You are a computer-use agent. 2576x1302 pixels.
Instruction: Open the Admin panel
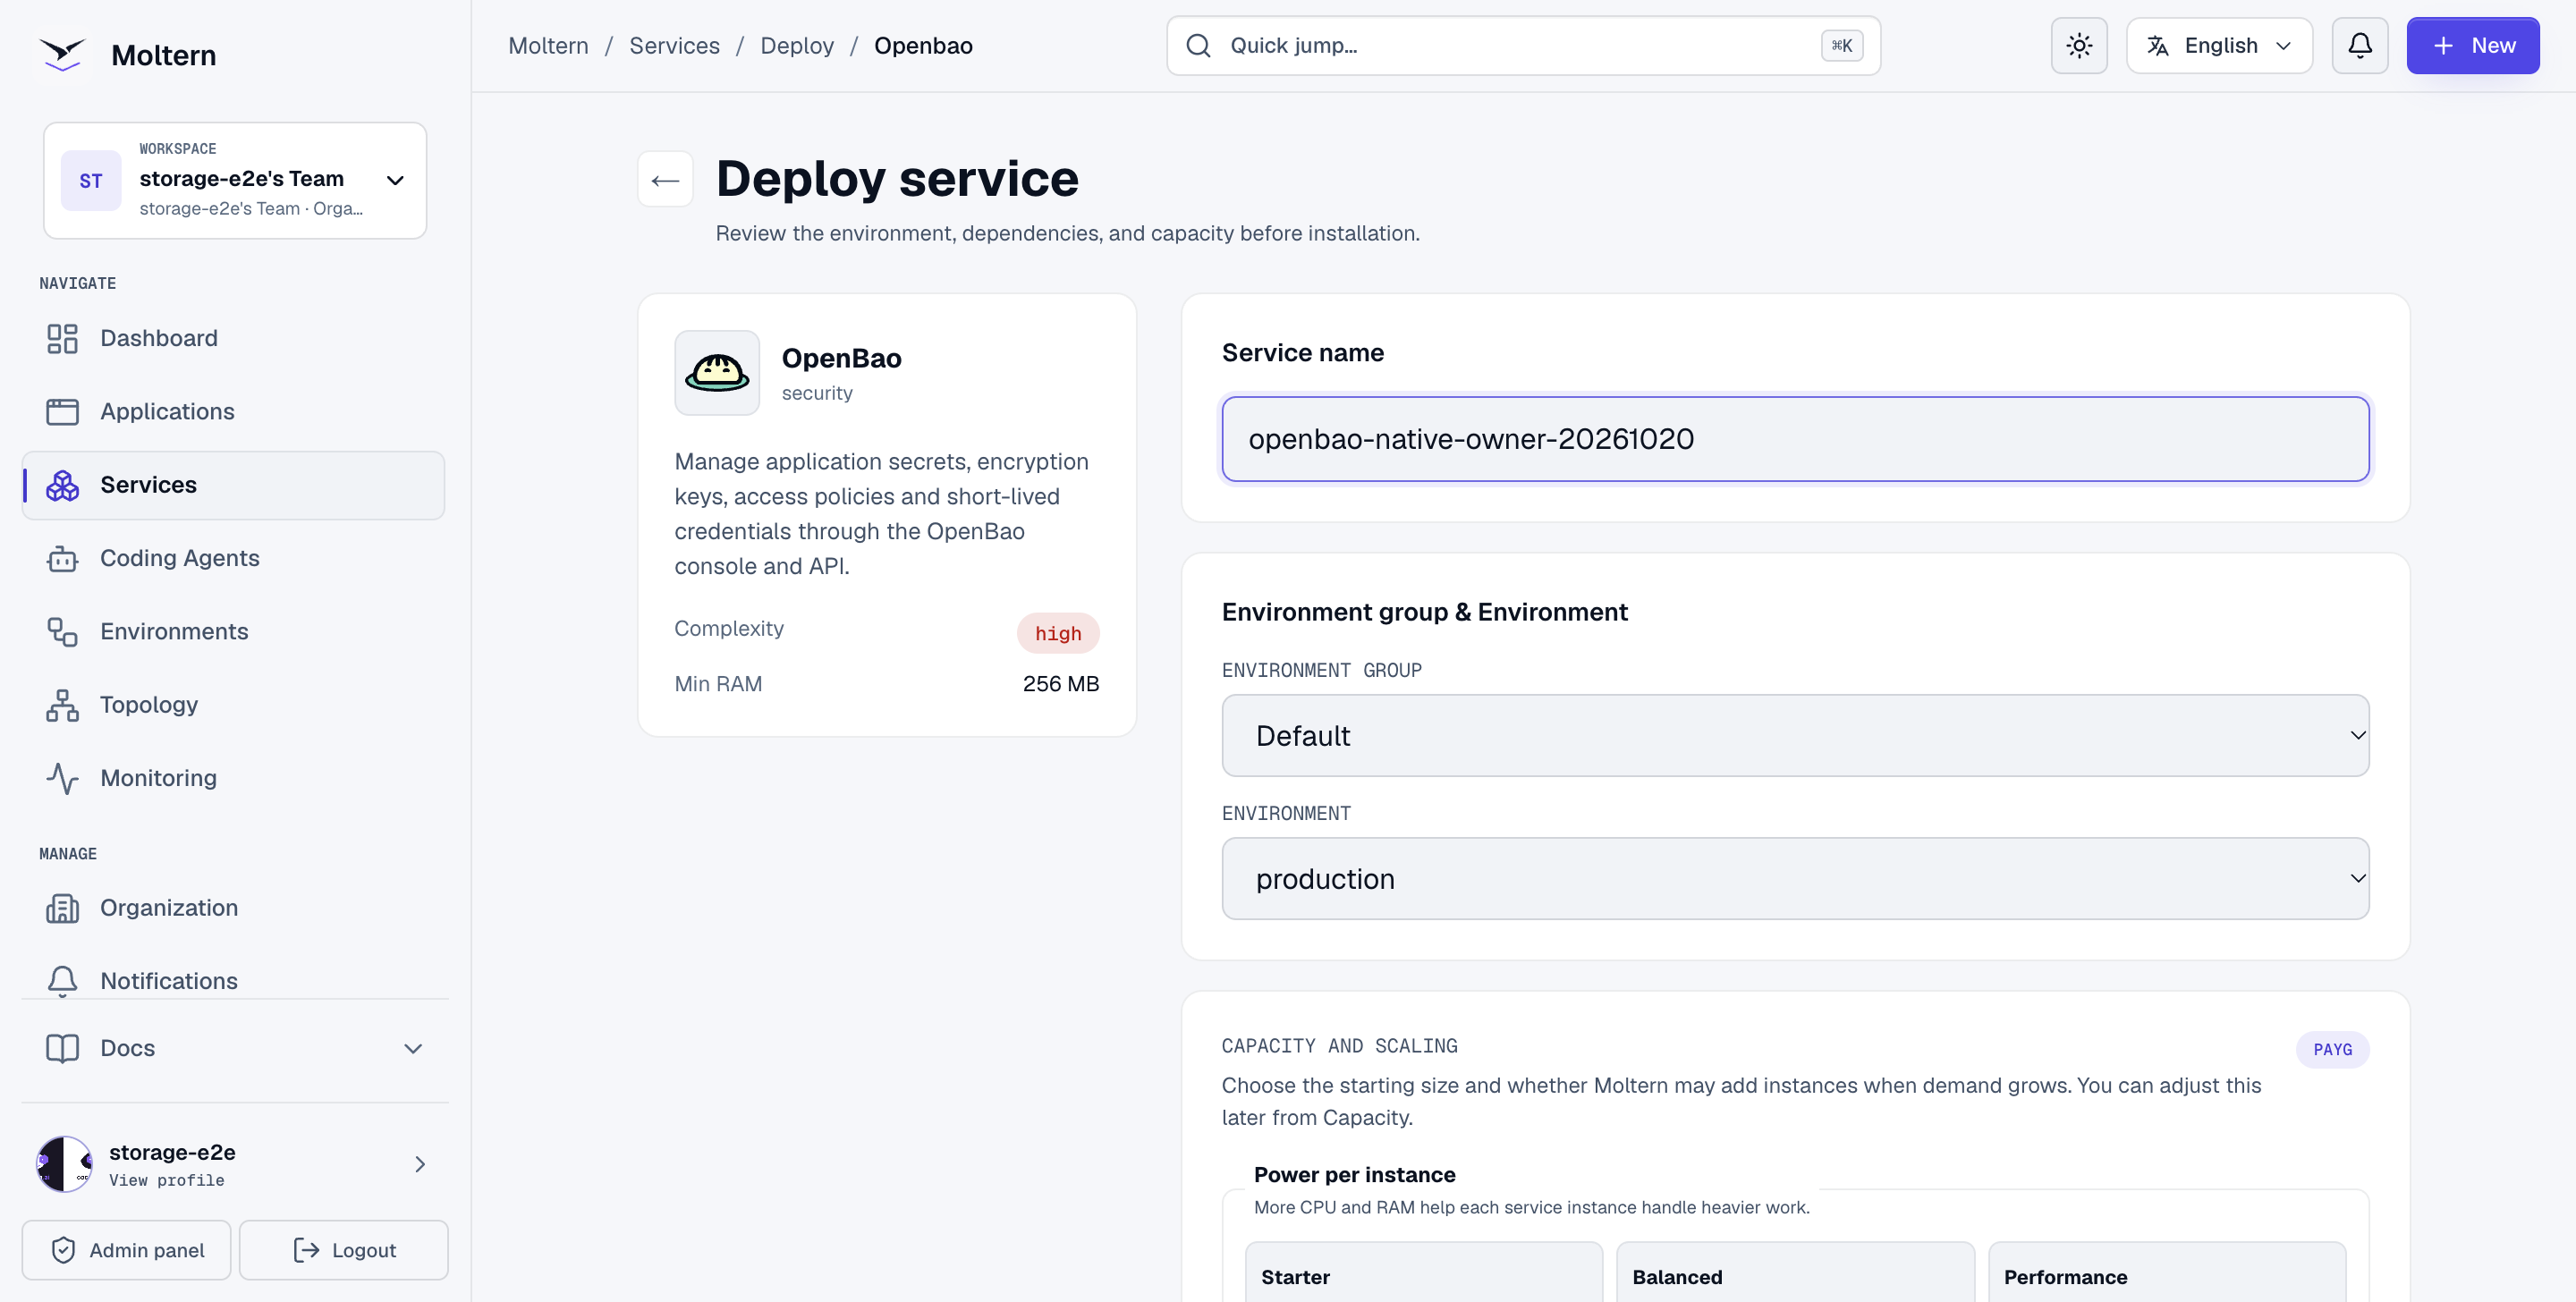[x=127, y=1250]
